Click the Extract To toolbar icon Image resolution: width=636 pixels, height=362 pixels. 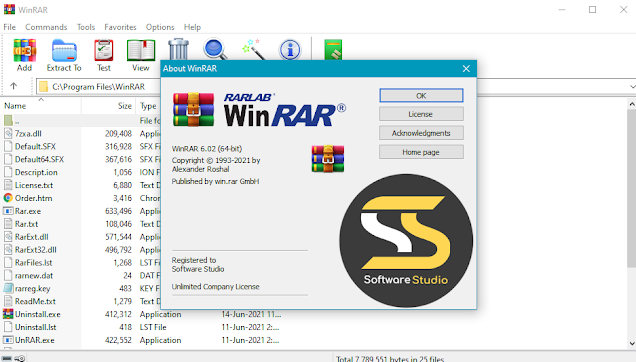[x=64, y=50]
